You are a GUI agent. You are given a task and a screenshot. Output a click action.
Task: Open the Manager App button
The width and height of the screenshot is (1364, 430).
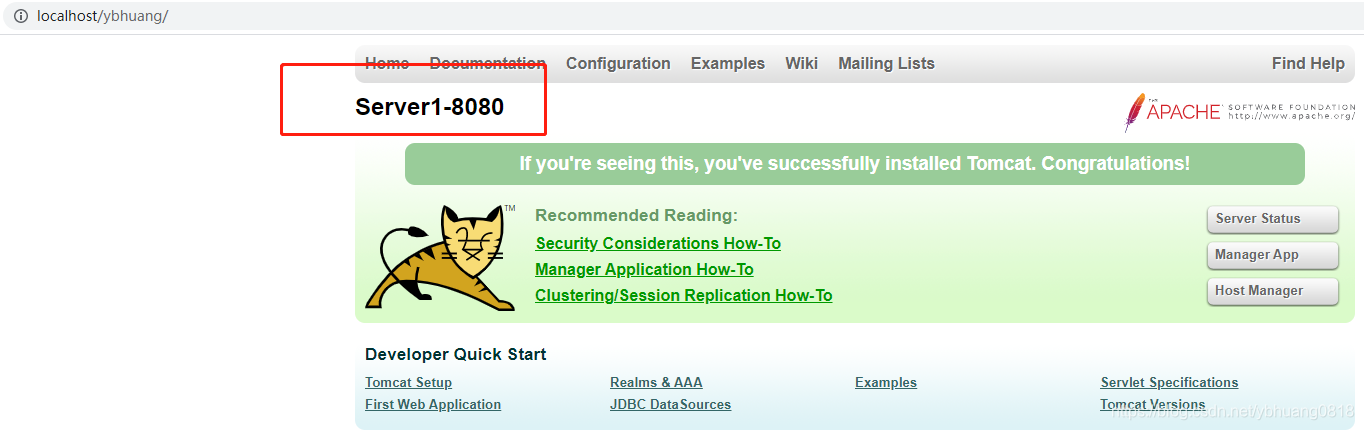[1272, 255]
